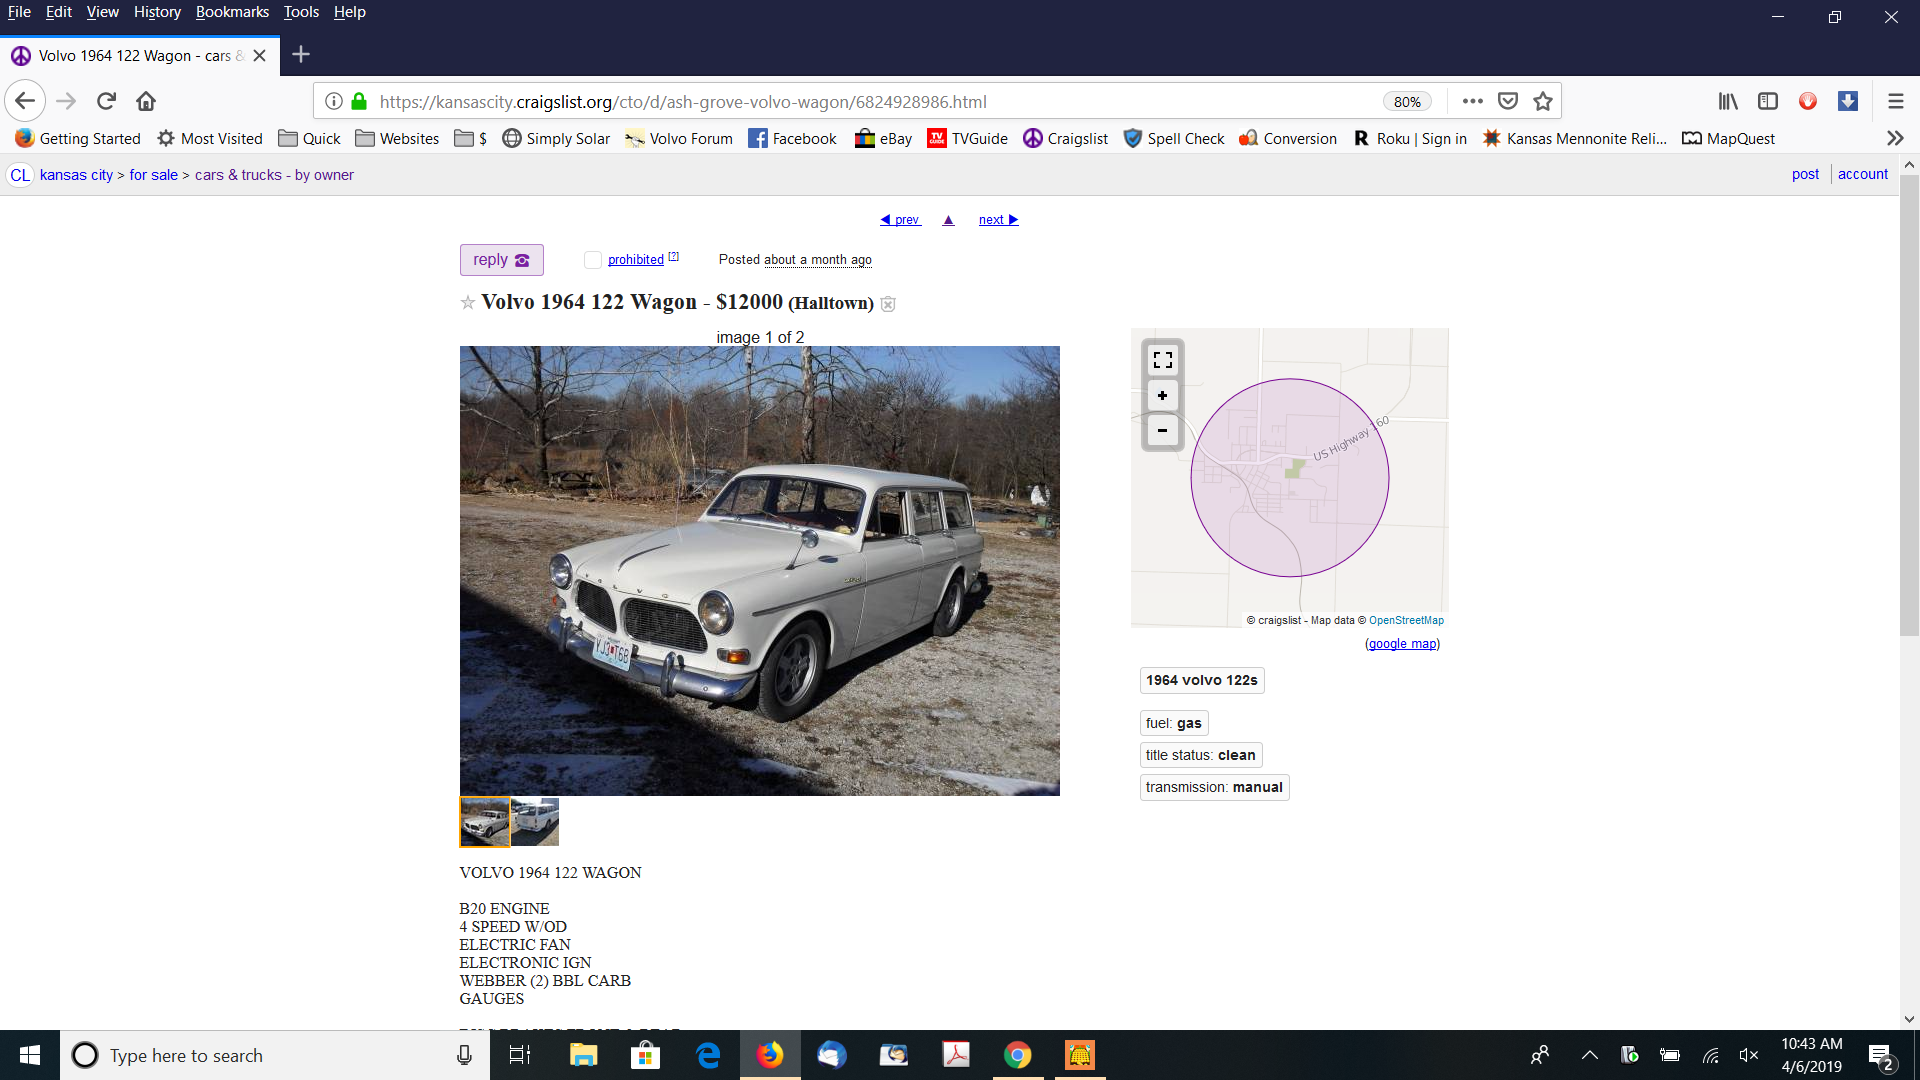Open the History menu
This screenshot has height=1080, width=1920.
pyautogui.click(x=157, y=12)
